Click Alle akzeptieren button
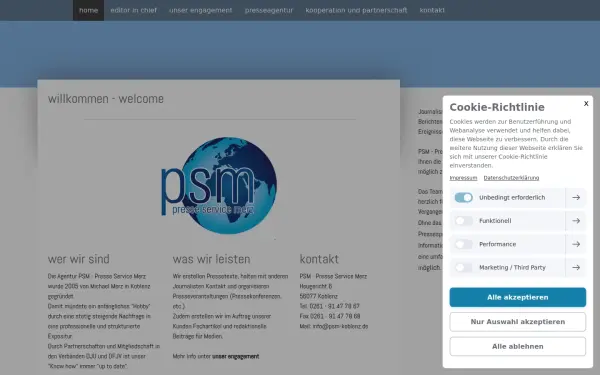This screenshot has width=600, height=375. coord(517,297)
